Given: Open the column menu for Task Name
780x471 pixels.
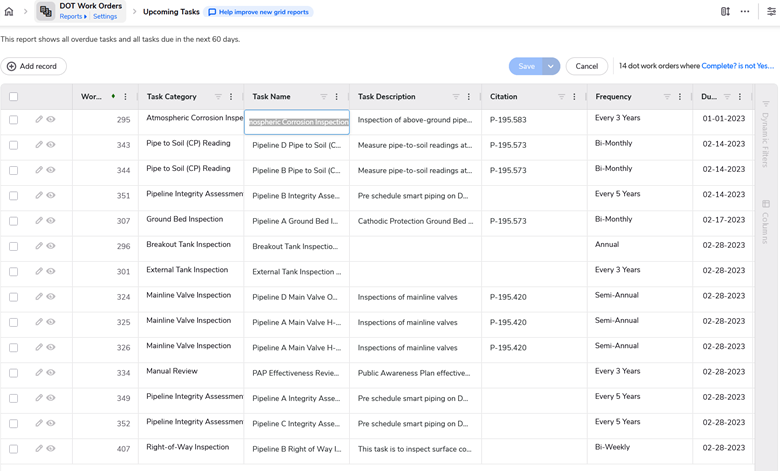Looking at the screenshot, I should [337, 97].
